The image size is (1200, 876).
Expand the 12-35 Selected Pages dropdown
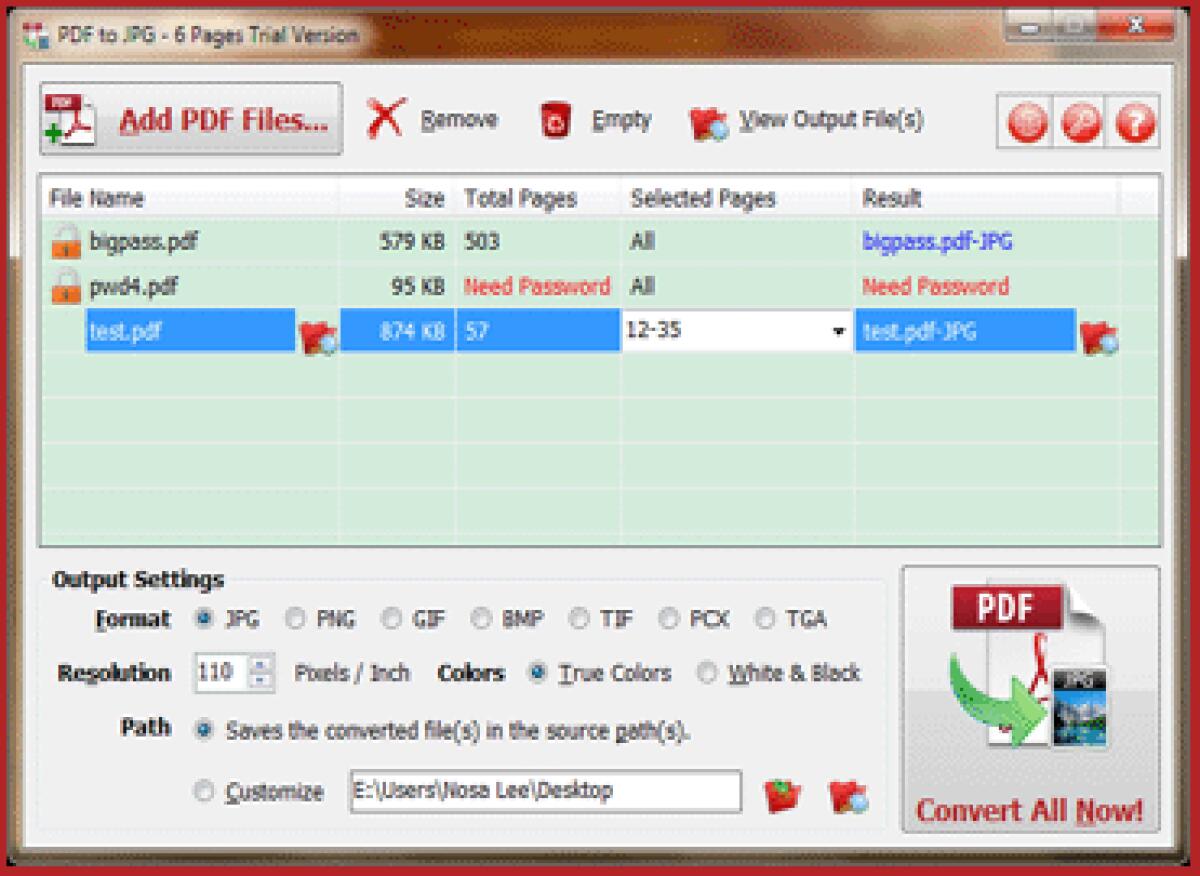(838, 331)
